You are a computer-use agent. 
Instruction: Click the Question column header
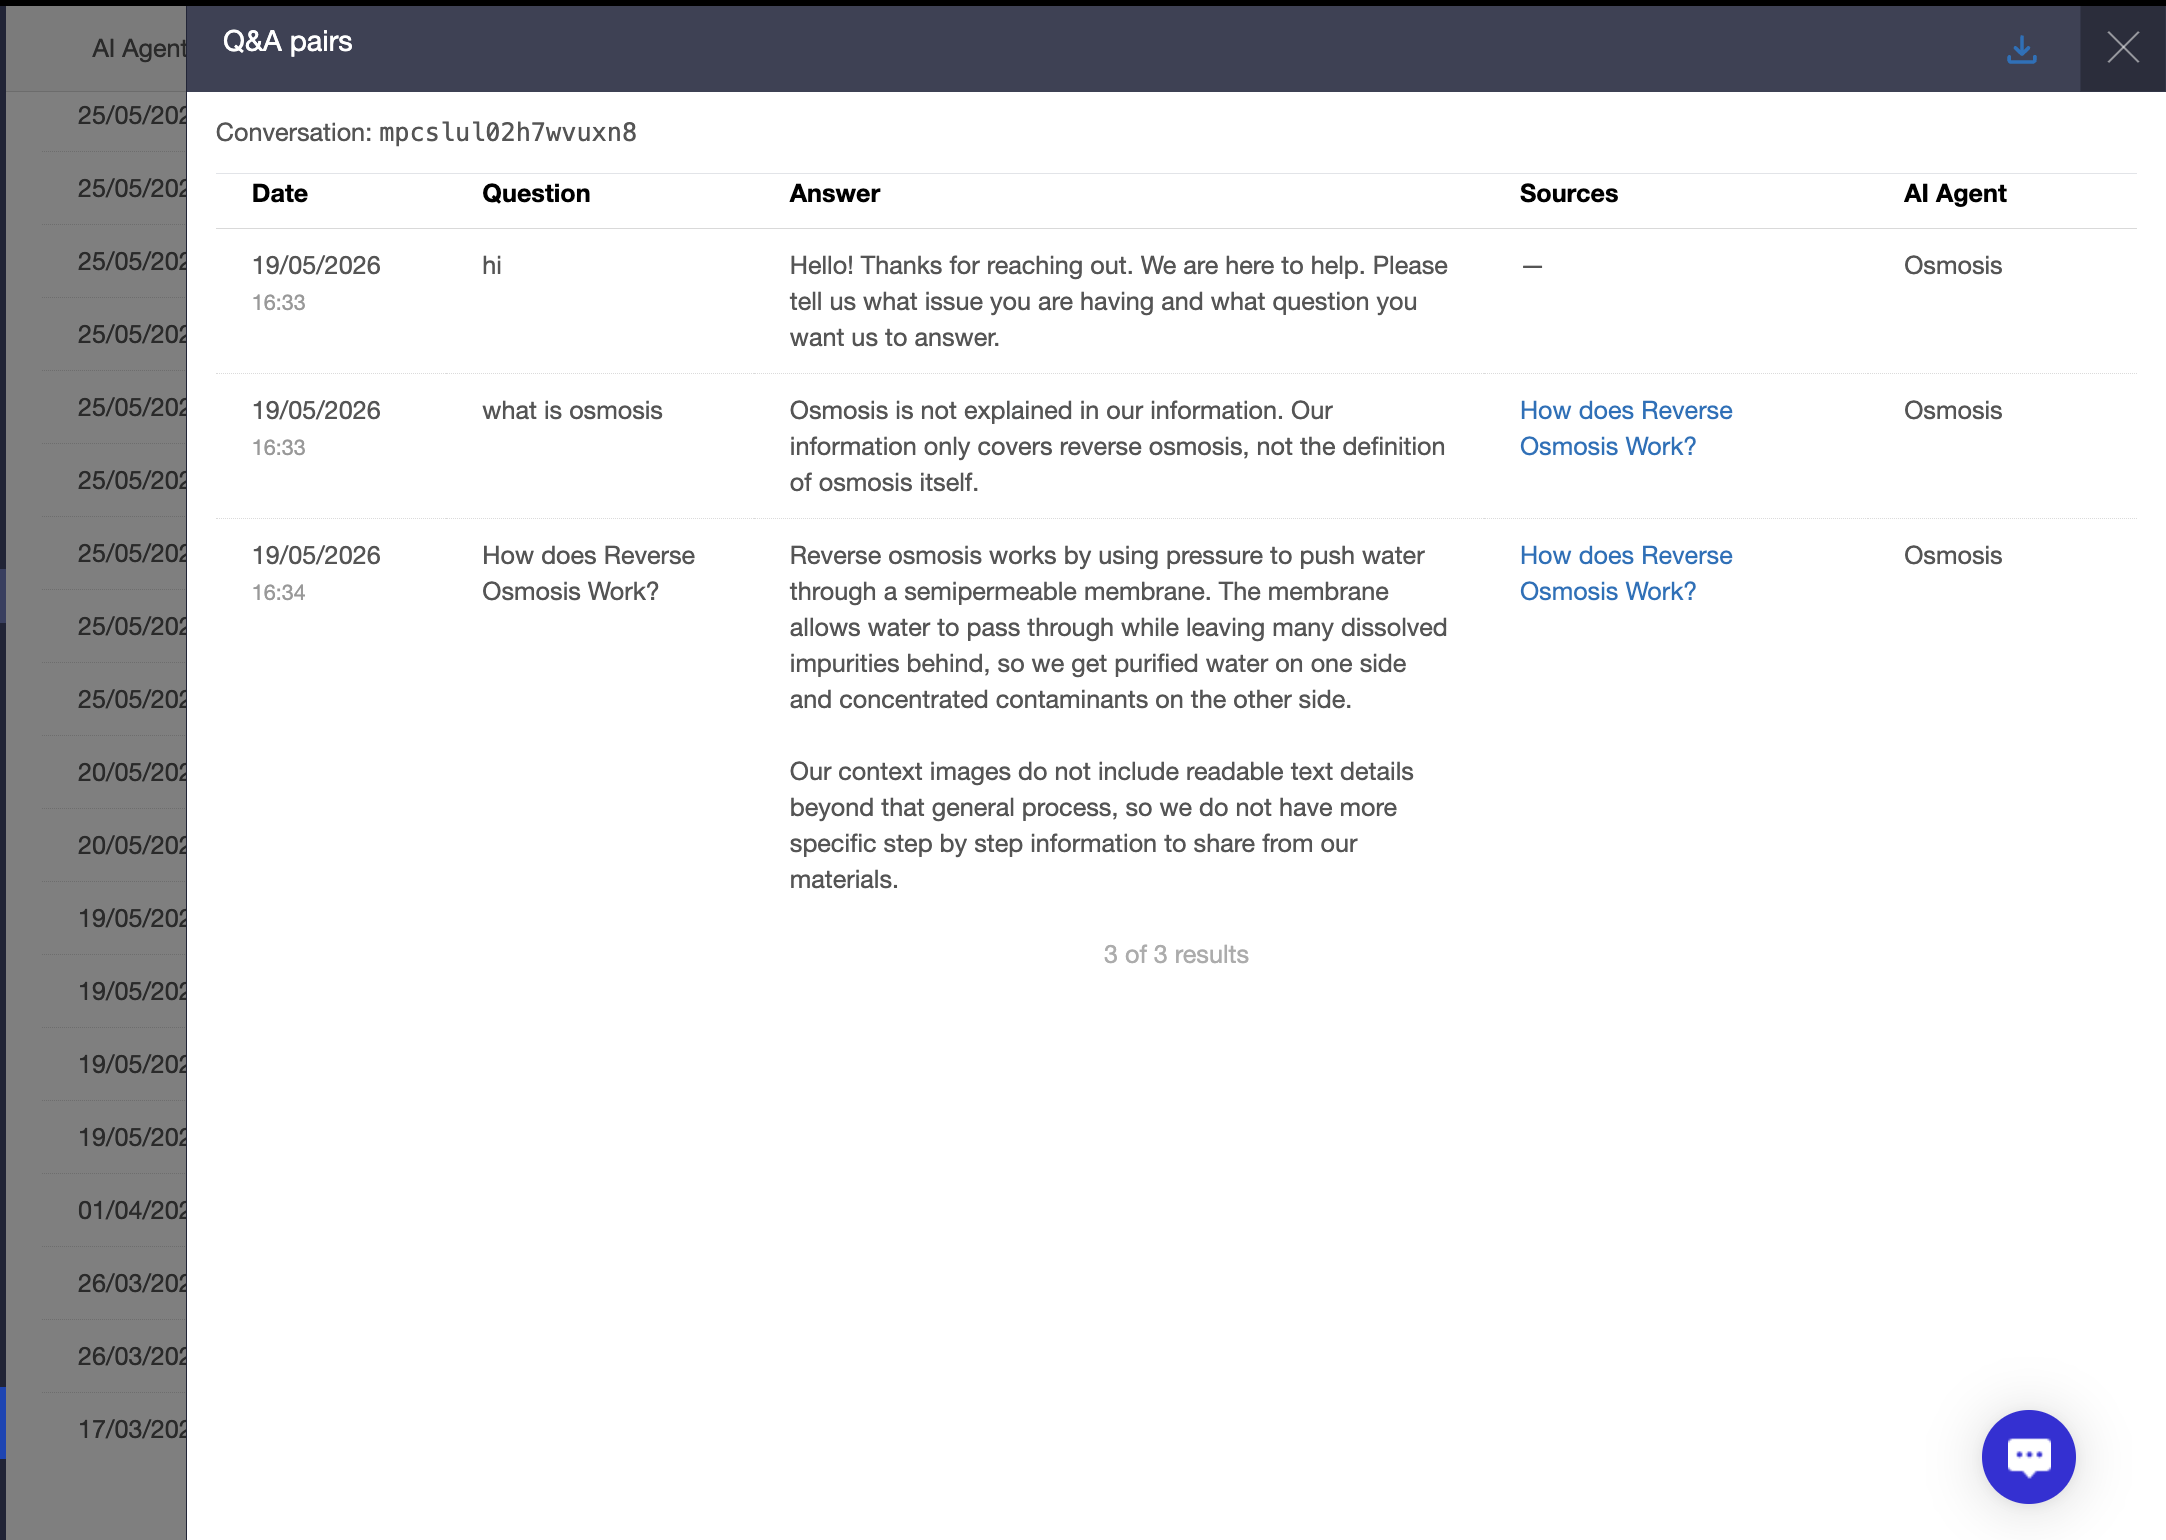[536, 193]
